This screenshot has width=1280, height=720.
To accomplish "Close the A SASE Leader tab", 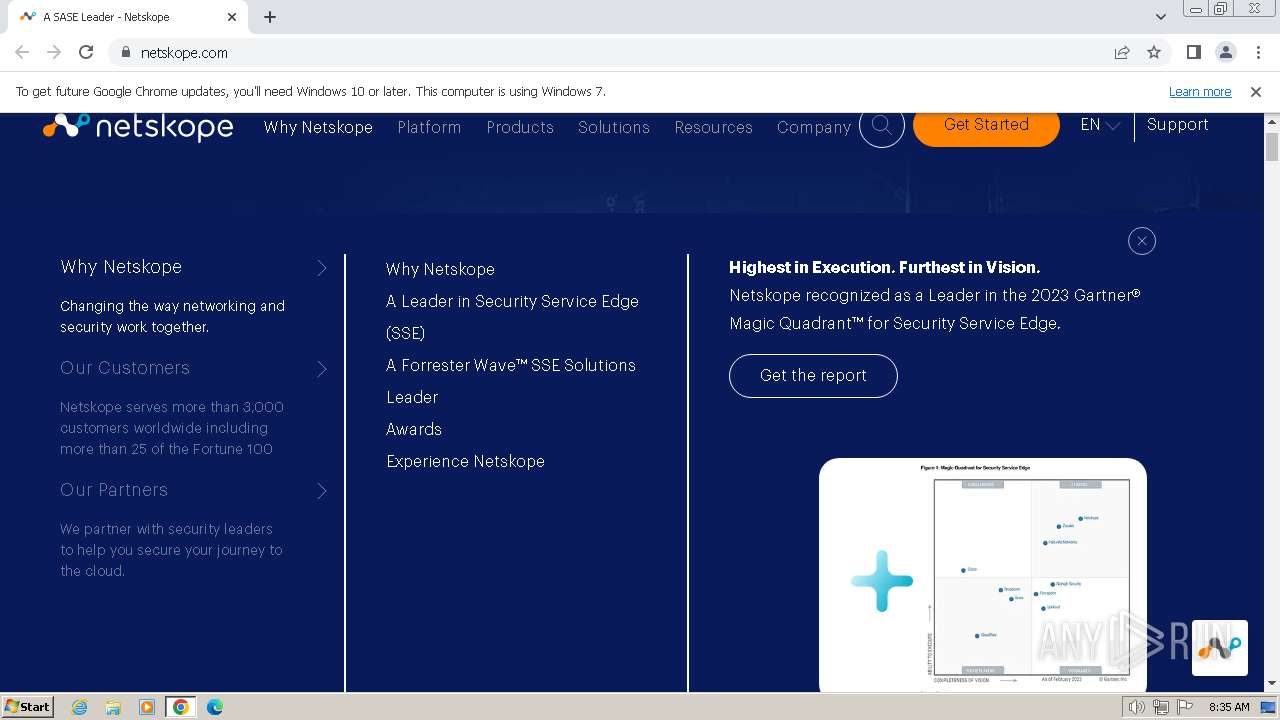I will (232, 17).
